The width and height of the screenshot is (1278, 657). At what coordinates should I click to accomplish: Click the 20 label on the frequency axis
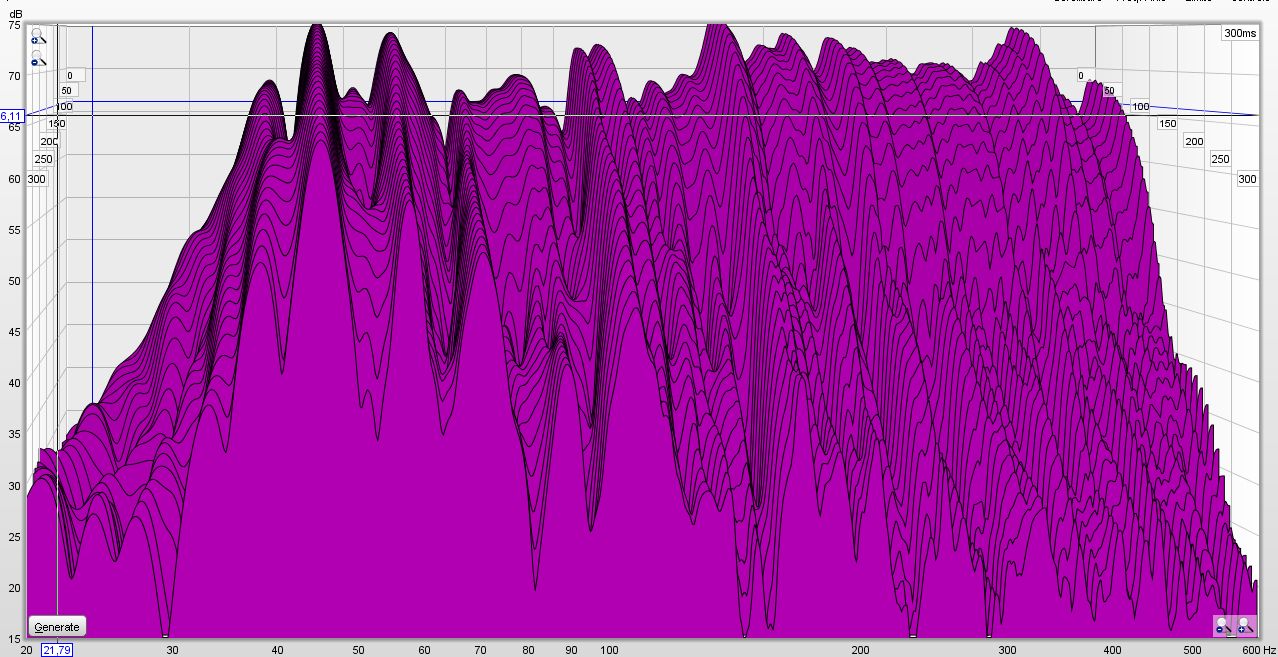coord(26,650)
